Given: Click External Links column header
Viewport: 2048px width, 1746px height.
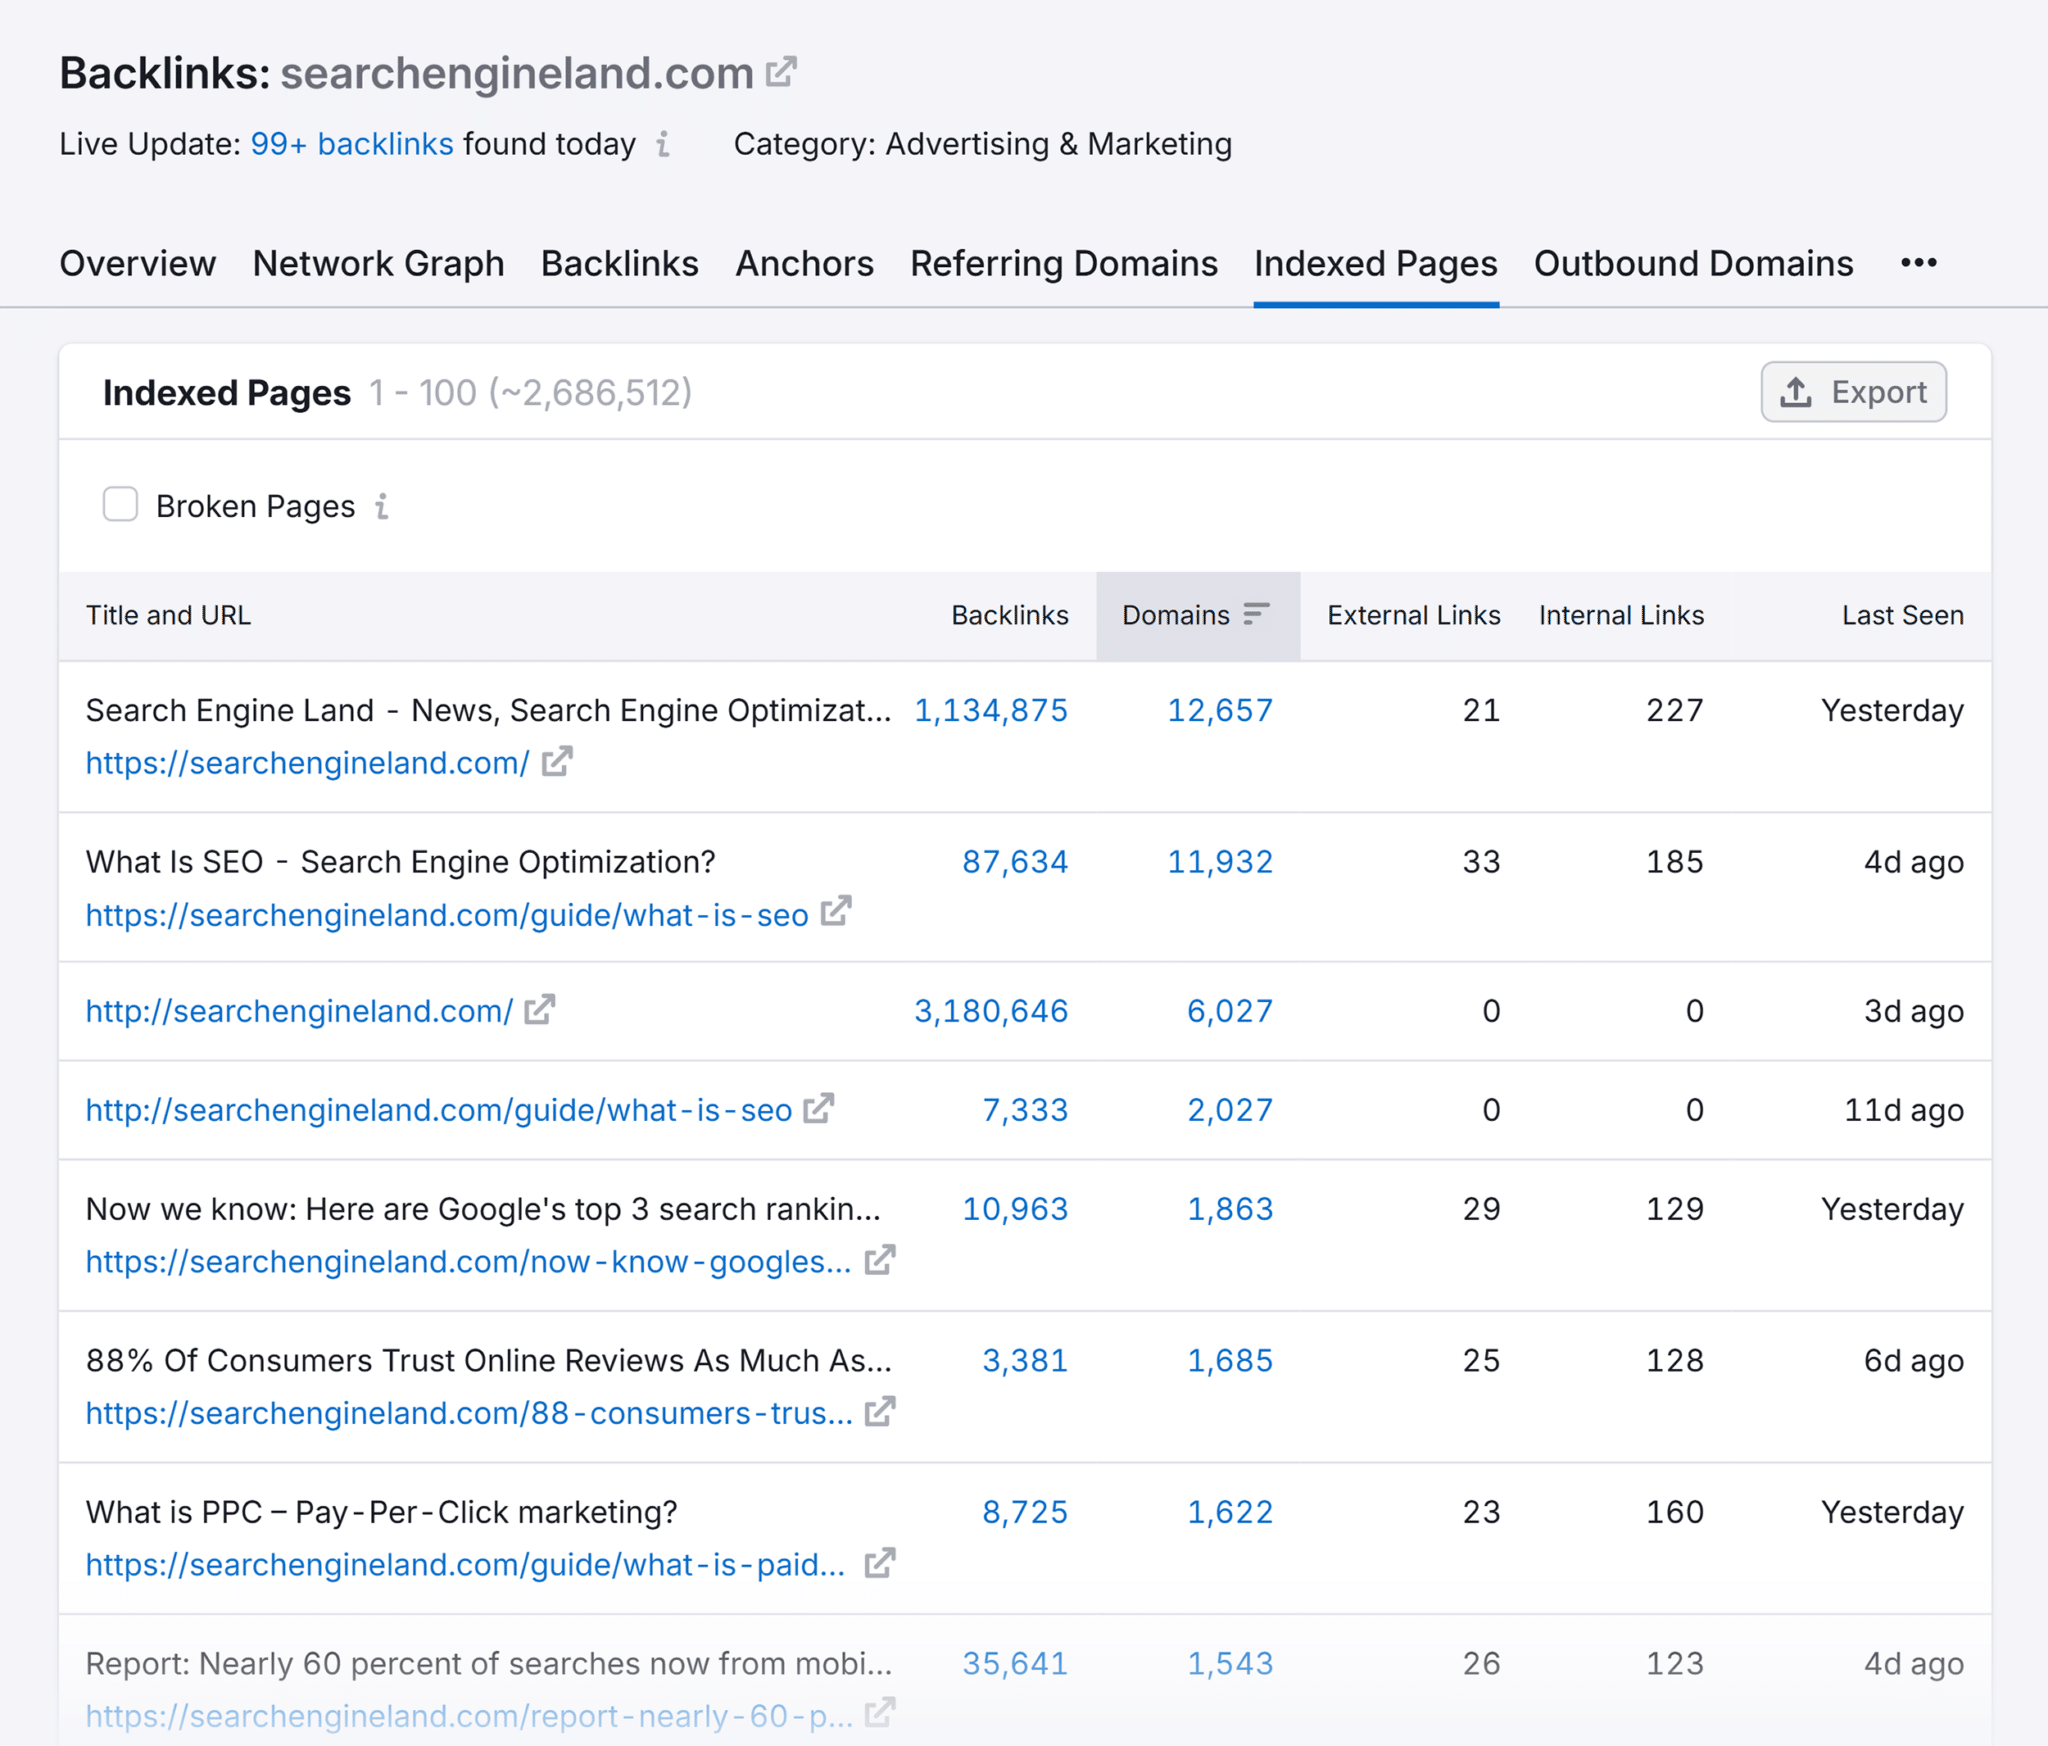Looking at the screenshot, I should 1414,615.
